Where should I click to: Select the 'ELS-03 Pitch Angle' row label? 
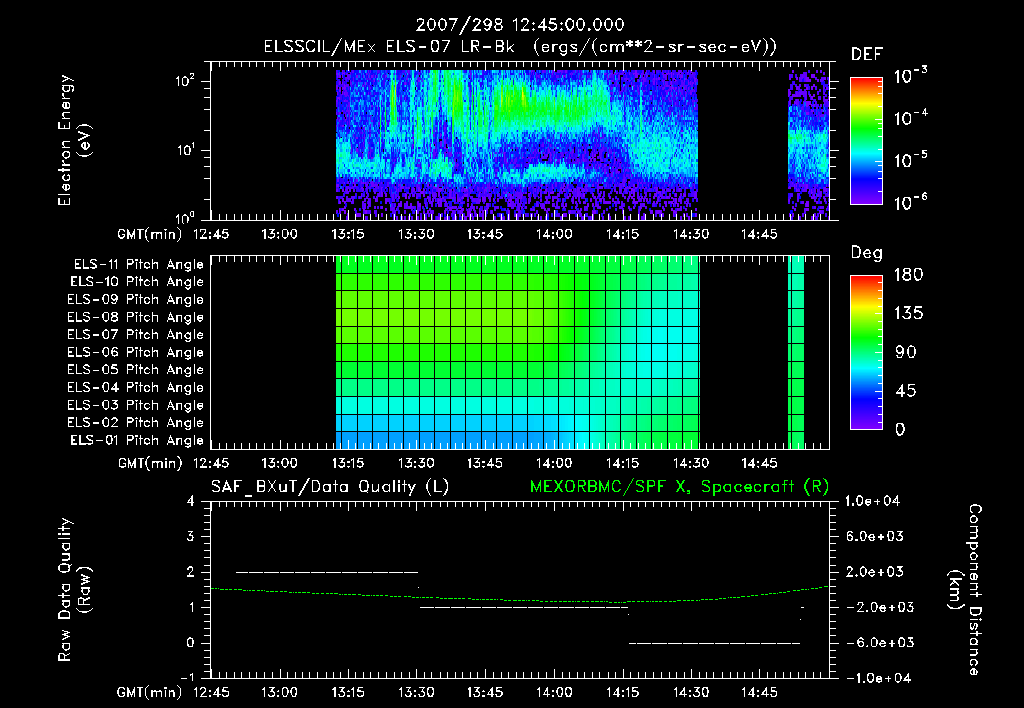coord(136,406)
